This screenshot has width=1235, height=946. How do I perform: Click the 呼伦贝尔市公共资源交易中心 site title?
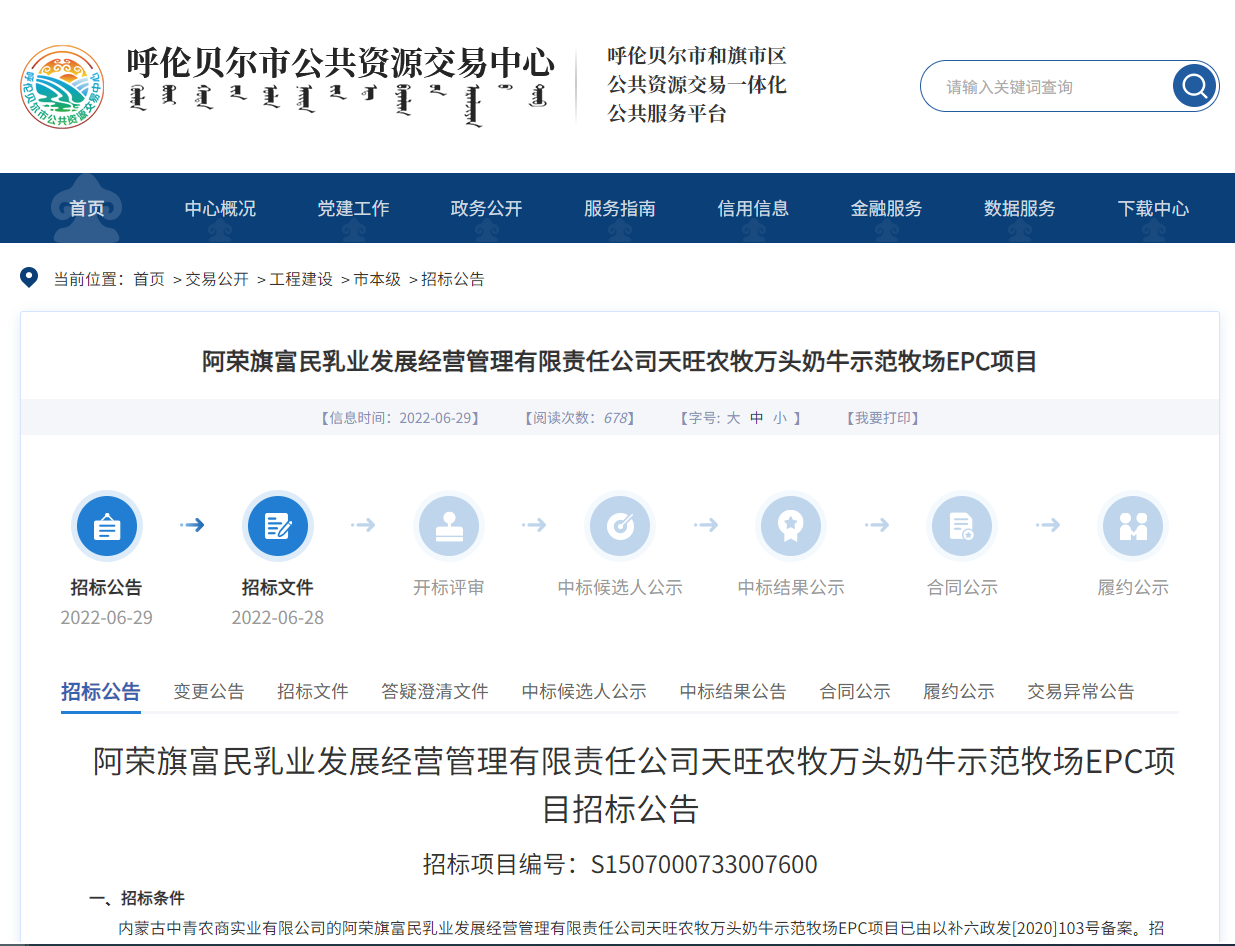pos(340,64)
